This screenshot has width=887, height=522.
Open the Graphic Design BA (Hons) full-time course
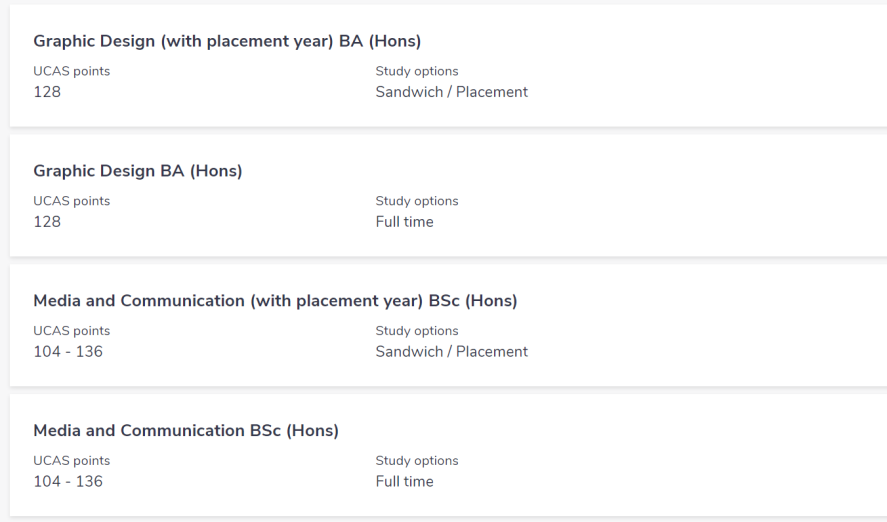(138, 171)
